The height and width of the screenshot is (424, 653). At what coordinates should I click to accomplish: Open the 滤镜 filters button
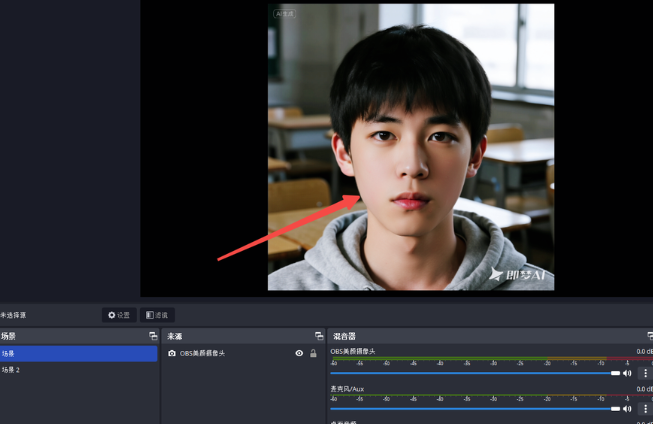tap(157, 315)
